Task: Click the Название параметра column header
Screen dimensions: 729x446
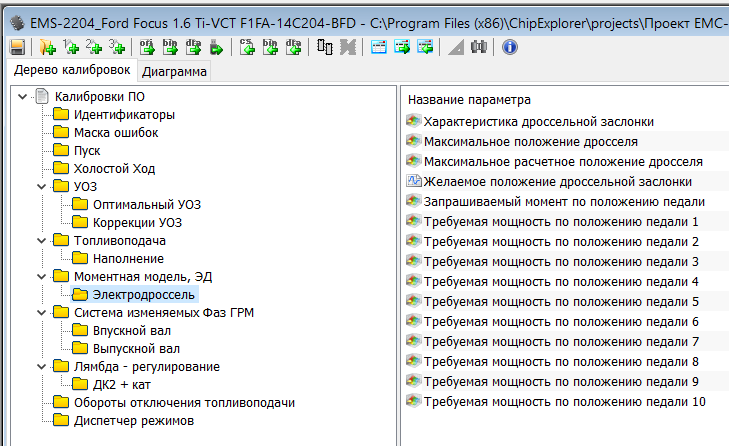Action: 469,100
